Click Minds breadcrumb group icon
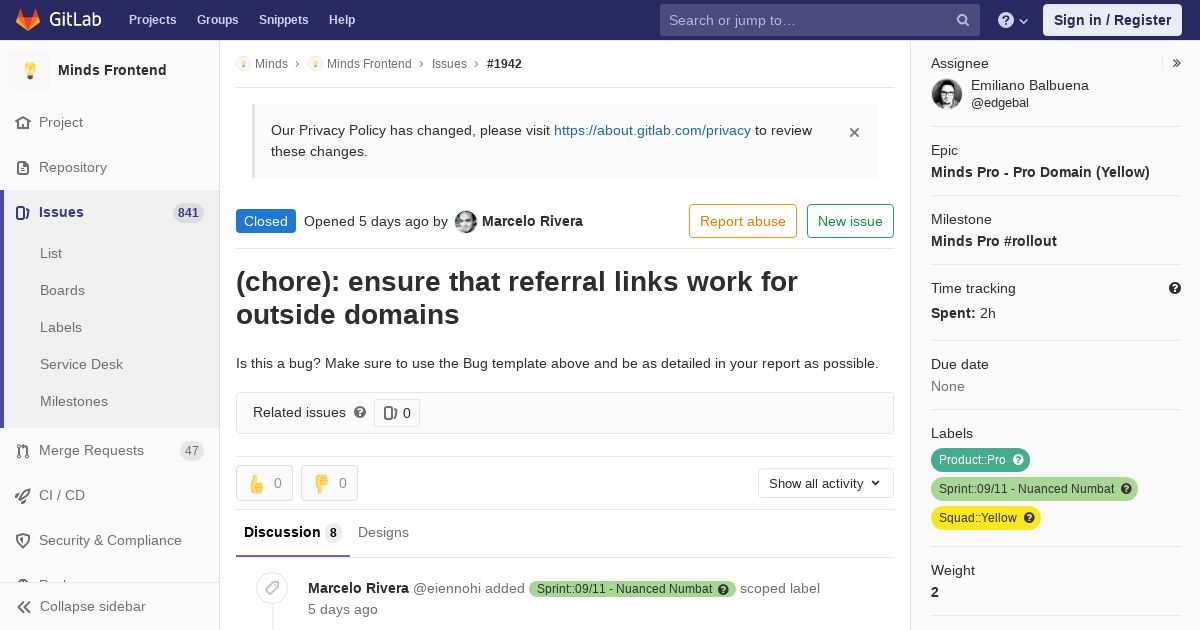This screenshot has height=630, width=1200. point(243,63)
